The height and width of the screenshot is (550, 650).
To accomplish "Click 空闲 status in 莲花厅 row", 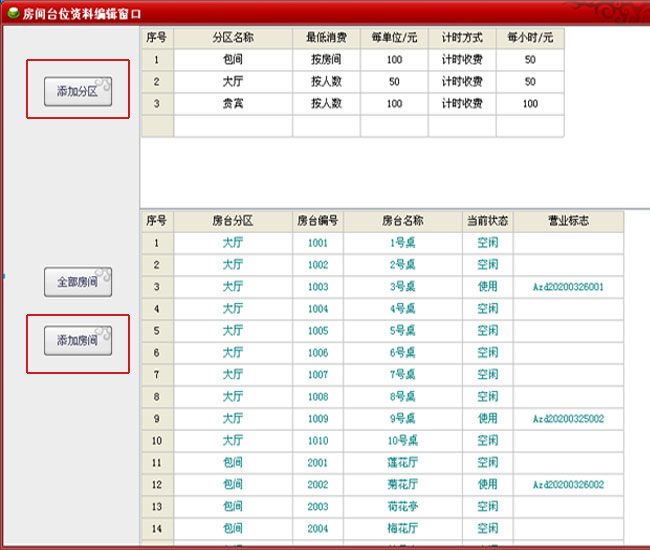I will pos(488,463).
